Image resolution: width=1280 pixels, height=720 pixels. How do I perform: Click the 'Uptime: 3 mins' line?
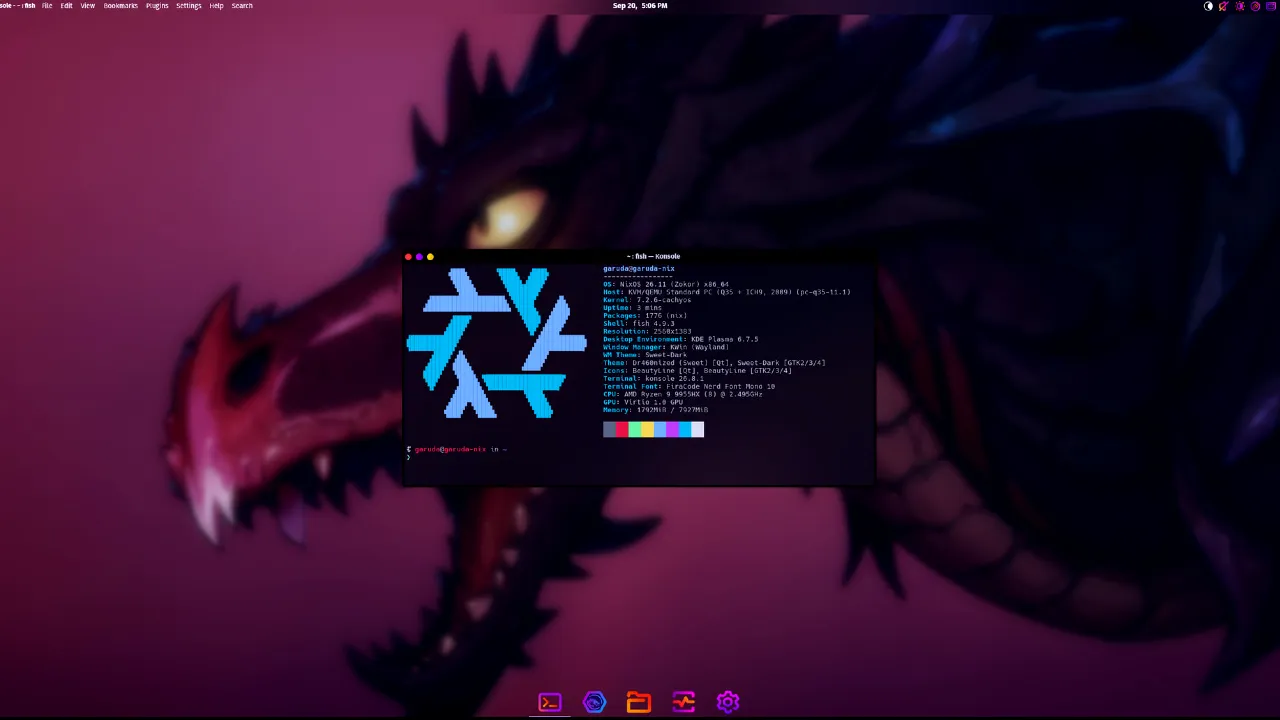pyautogui.click(x=632, y=308)
